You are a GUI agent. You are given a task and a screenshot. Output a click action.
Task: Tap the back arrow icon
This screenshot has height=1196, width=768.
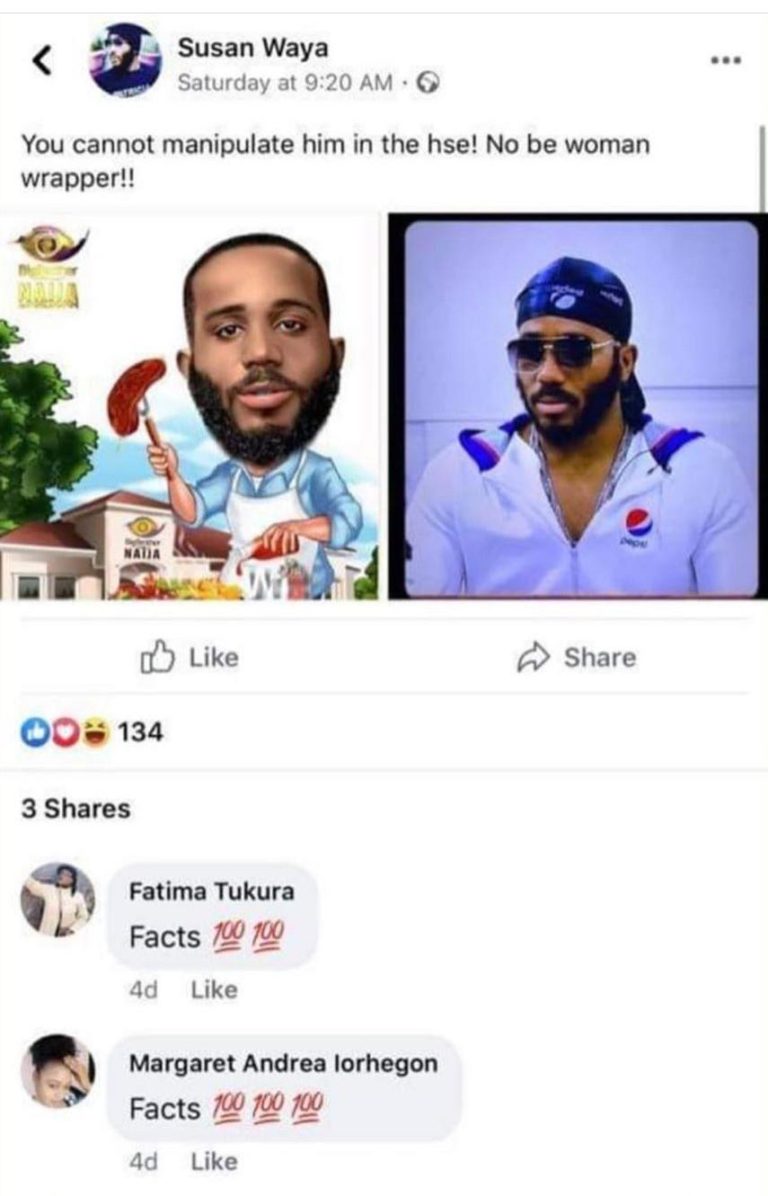coord(43,59)
